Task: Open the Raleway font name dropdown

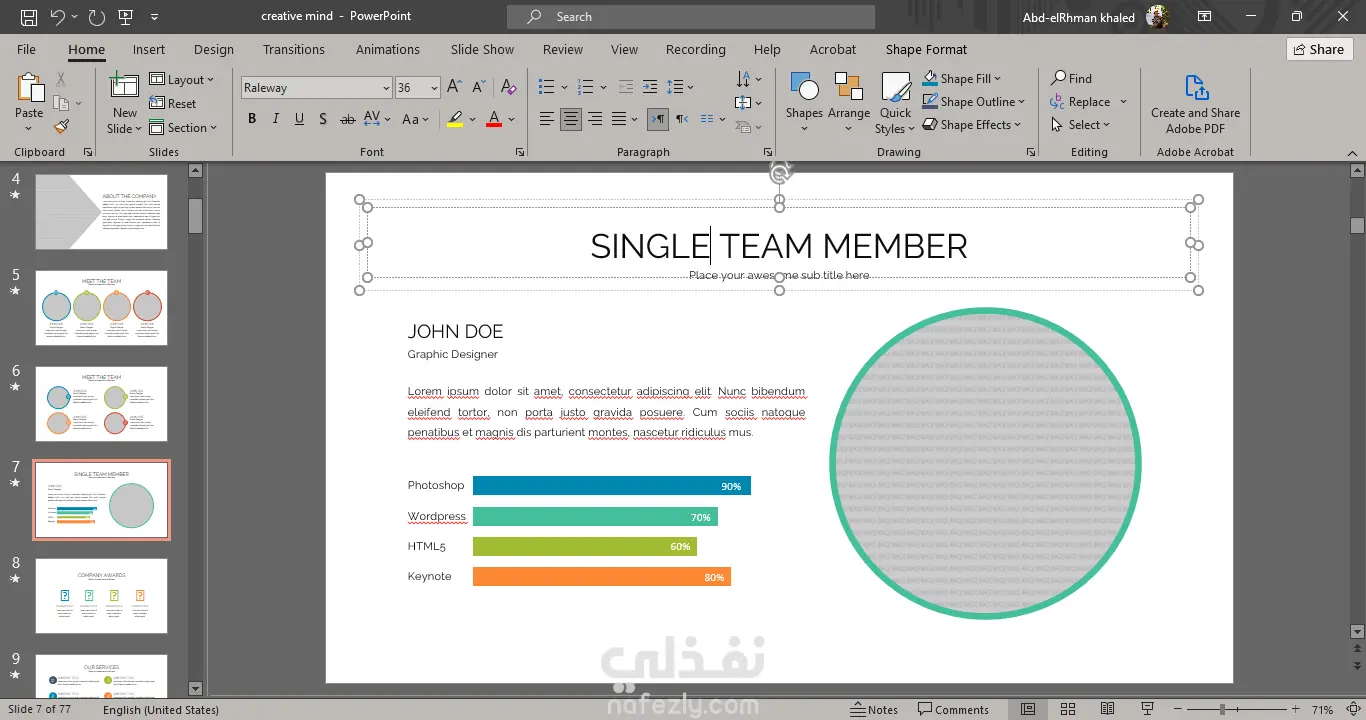Action: (386, 88)
